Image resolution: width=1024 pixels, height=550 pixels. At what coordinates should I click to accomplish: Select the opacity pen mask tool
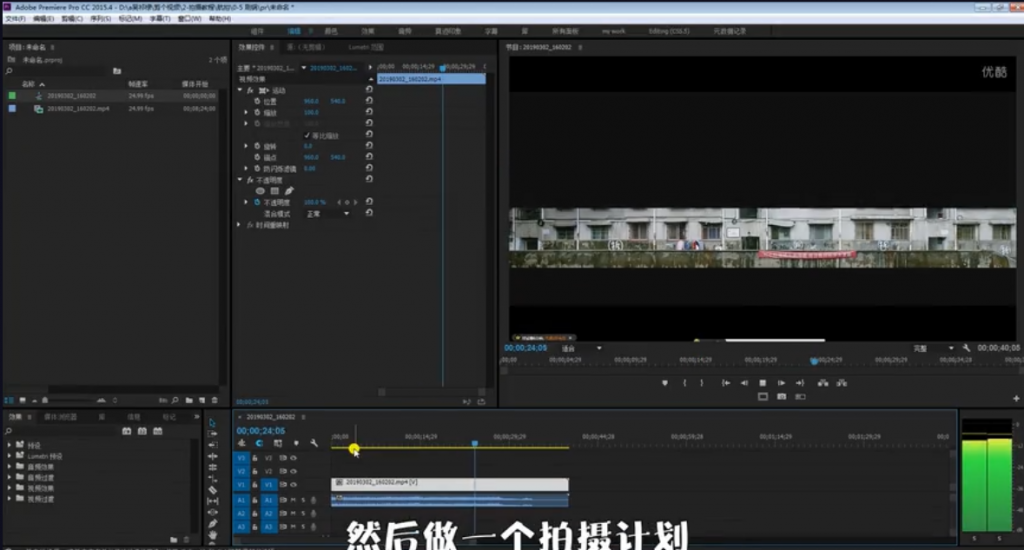coord(290,190)
